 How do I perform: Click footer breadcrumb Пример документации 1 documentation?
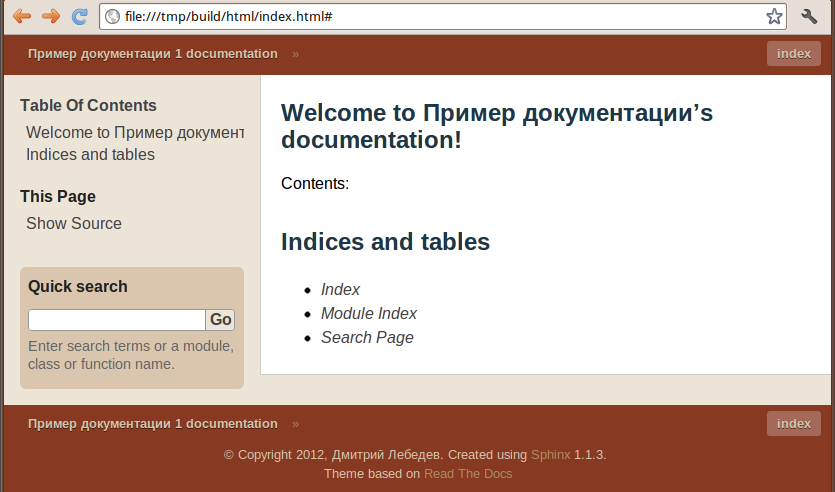pos(153,424)
